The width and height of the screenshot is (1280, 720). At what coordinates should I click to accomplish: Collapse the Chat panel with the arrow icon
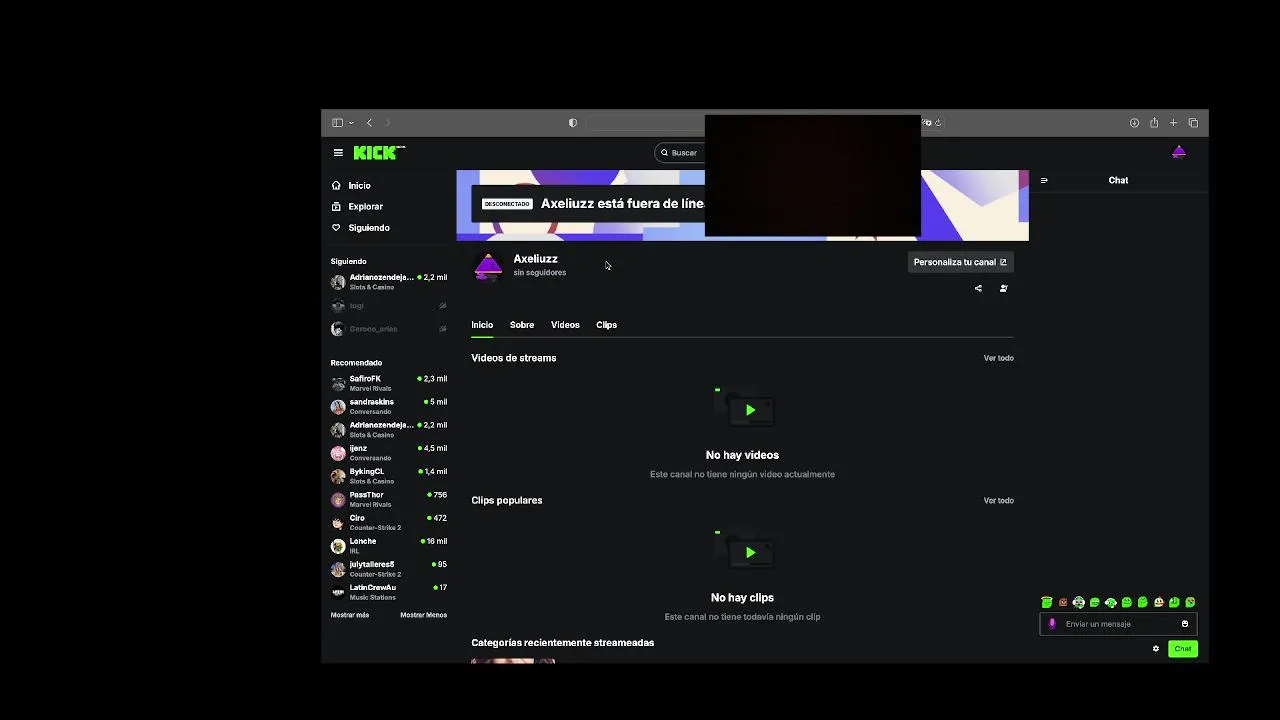pyautogui.click(x=1044, y=181)
